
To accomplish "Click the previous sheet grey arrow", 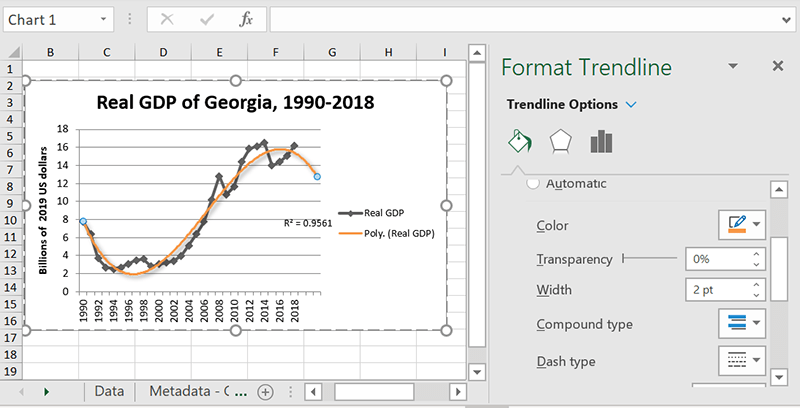I will 21,392.
